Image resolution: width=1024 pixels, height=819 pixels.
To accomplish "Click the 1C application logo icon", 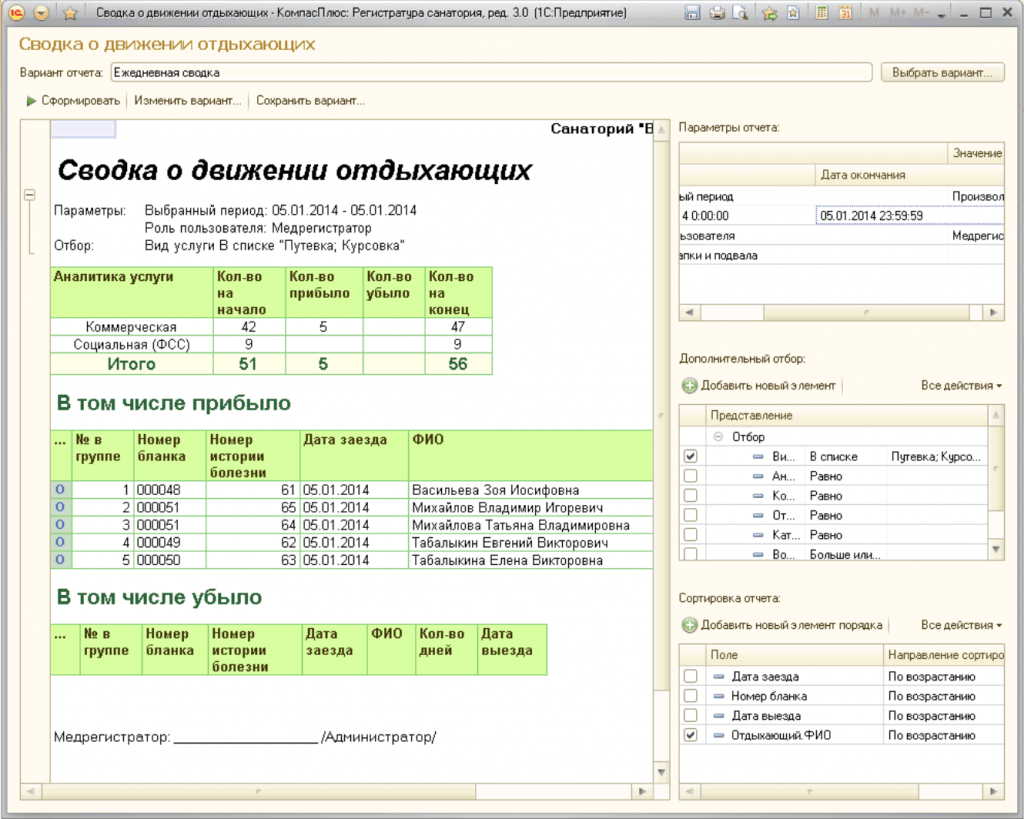I will tap(17, 14).
